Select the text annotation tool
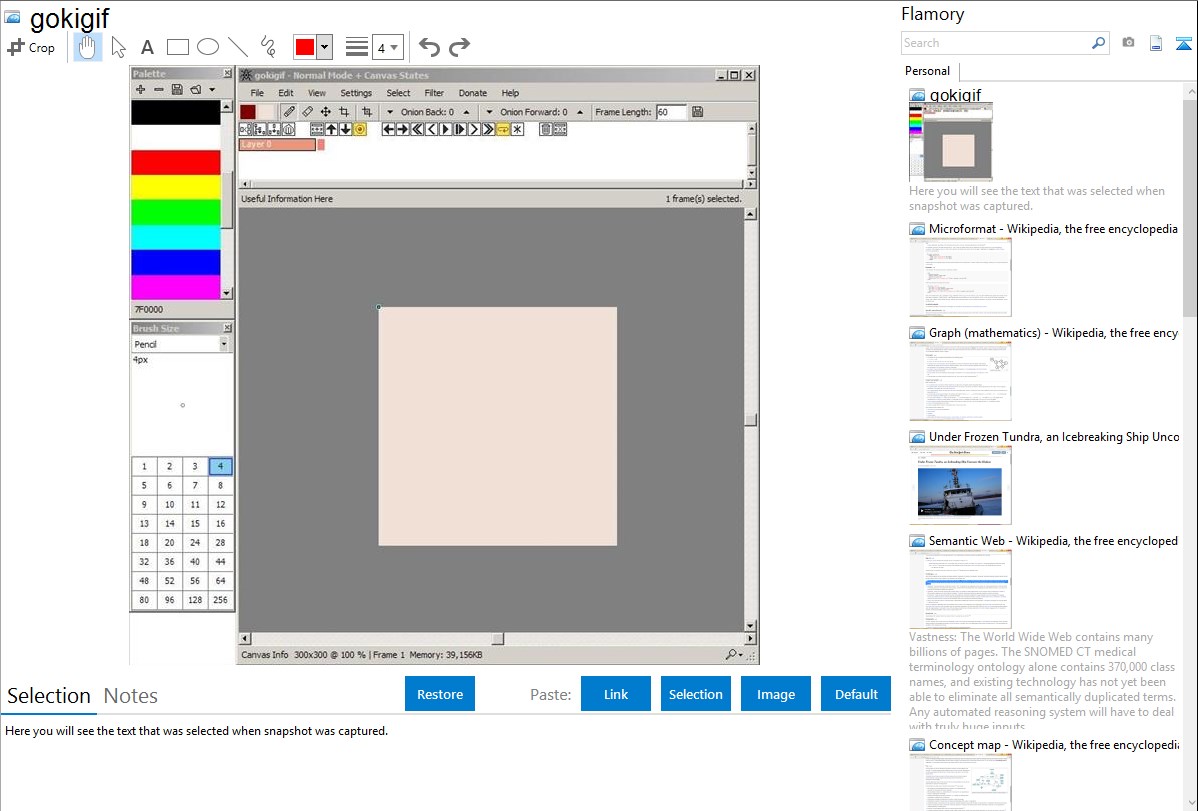The height and width of the screenshot is (811, 1198). [x=147, y=47]
